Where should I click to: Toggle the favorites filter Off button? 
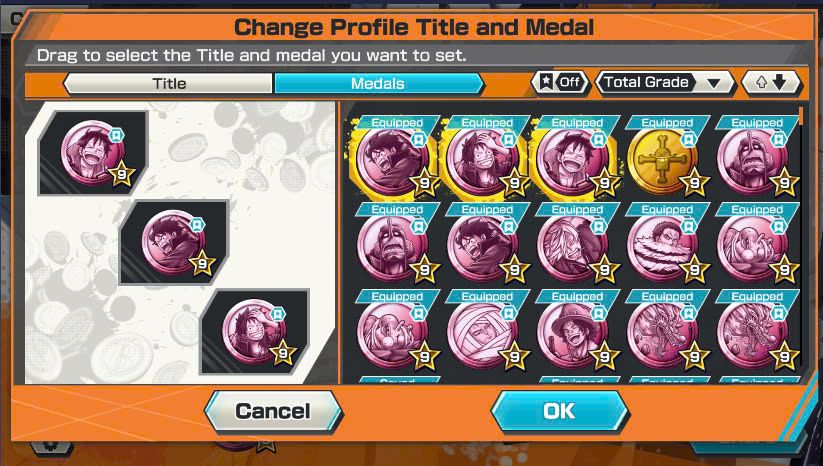[x=560, y=82]
